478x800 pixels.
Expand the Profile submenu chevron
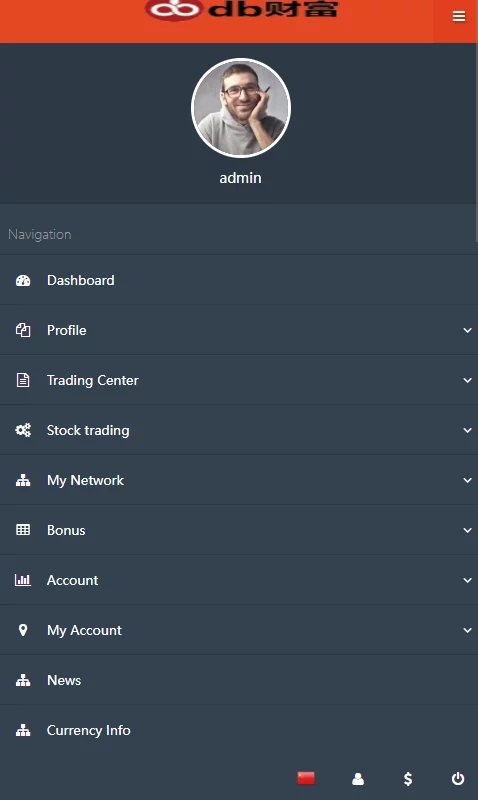pos(467,330)
